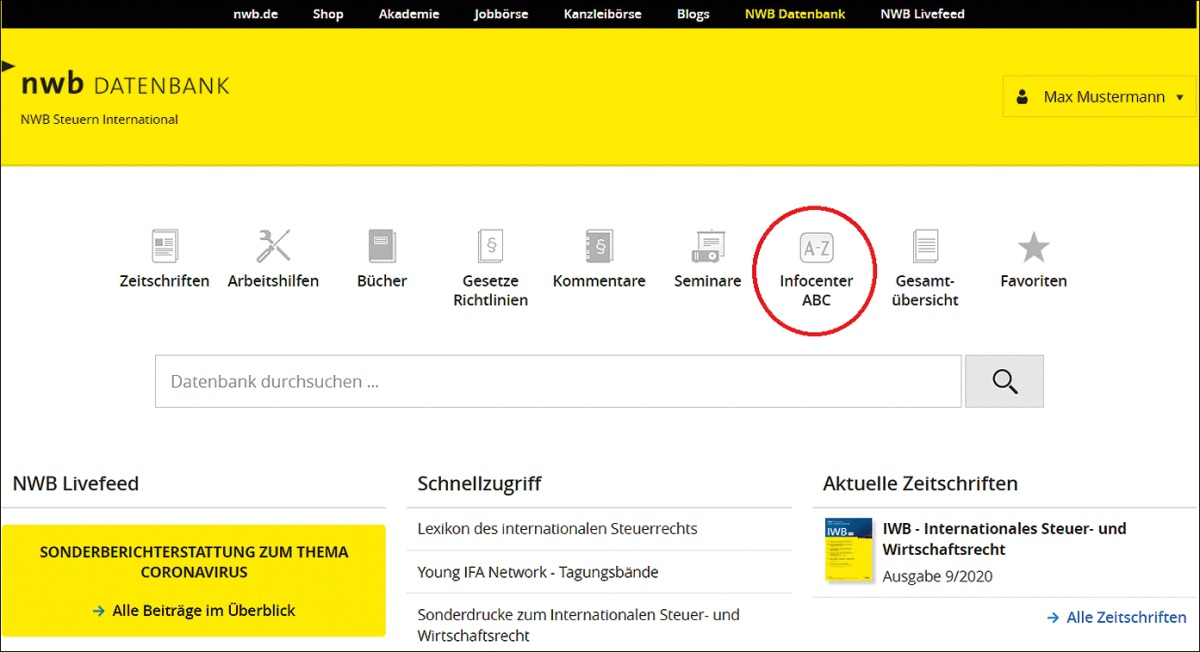
Task: Open the Zeitschriften icon
Action: tap(164, 246)
